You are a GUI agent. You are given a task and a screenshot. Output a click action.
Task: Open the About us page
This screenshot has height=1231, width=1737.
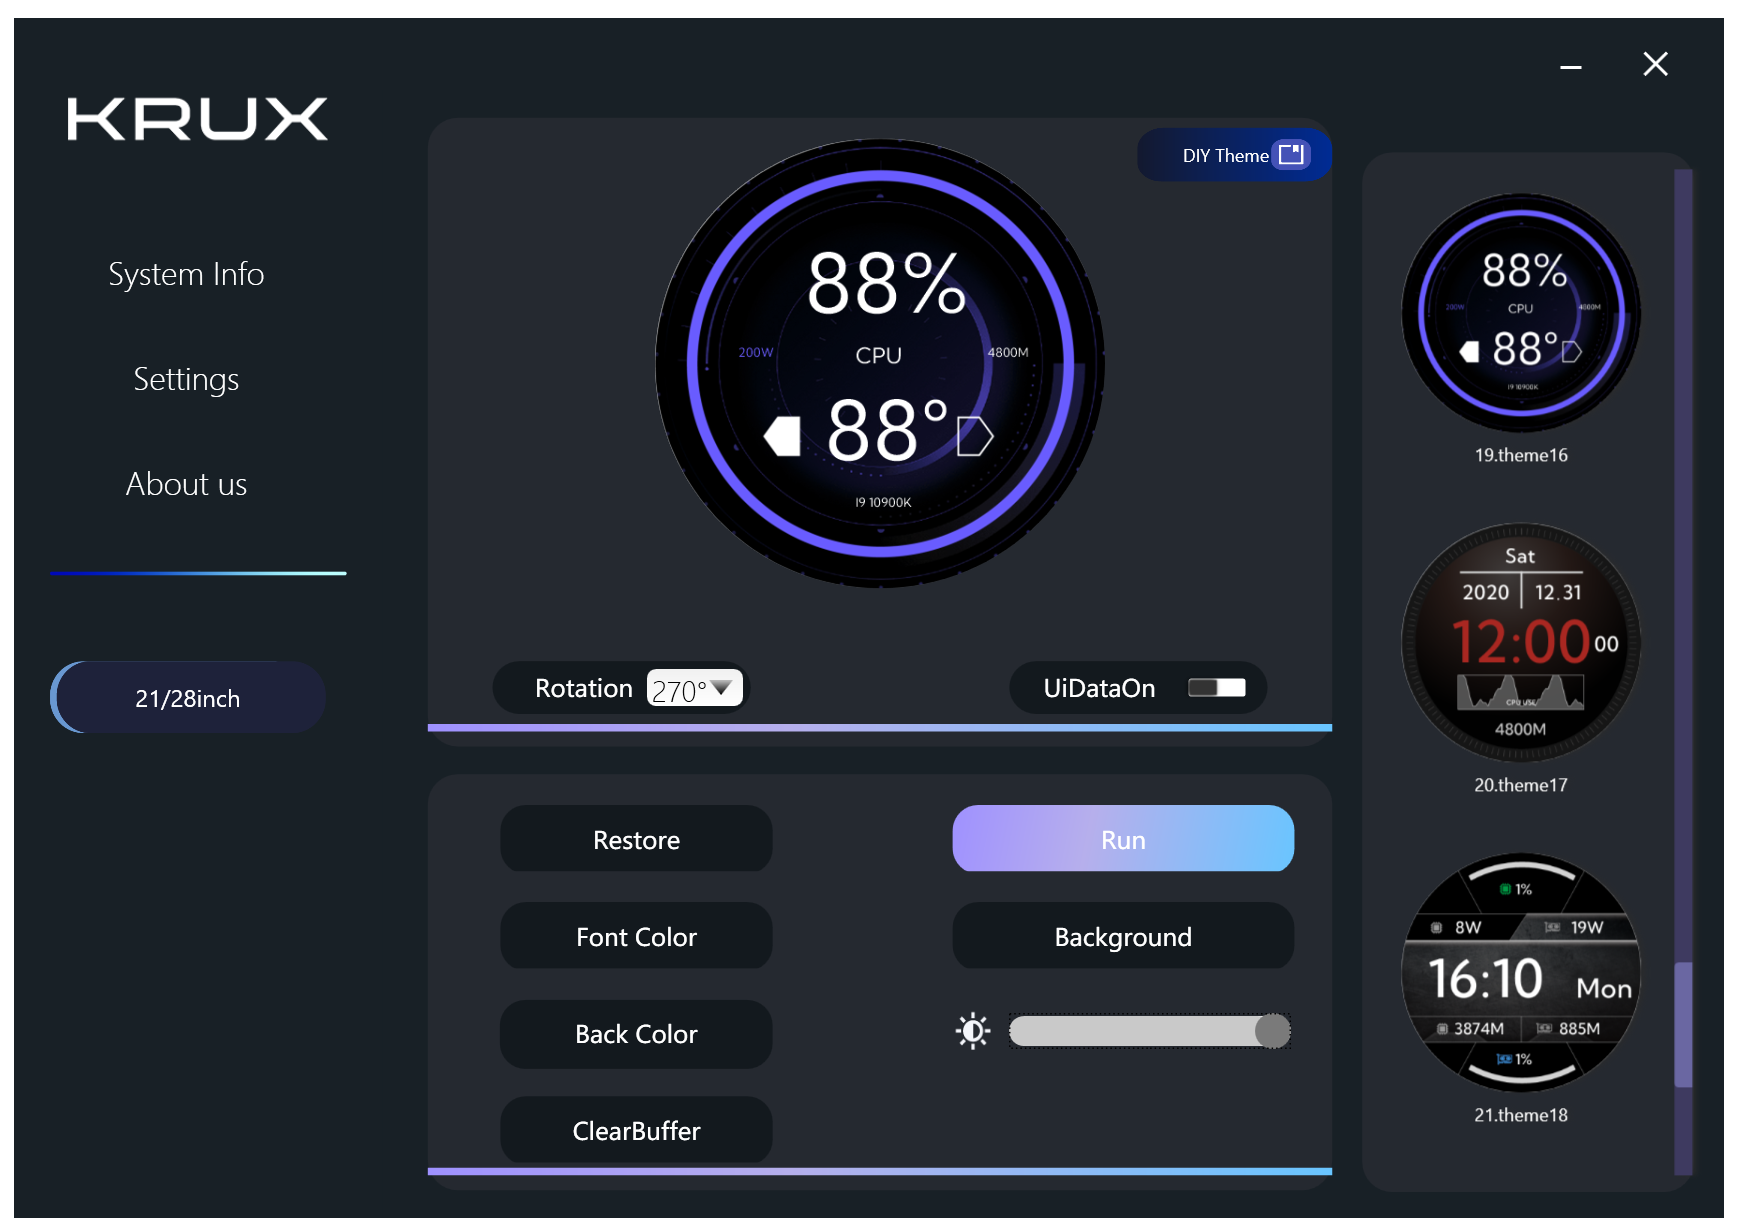pos(186,484)
